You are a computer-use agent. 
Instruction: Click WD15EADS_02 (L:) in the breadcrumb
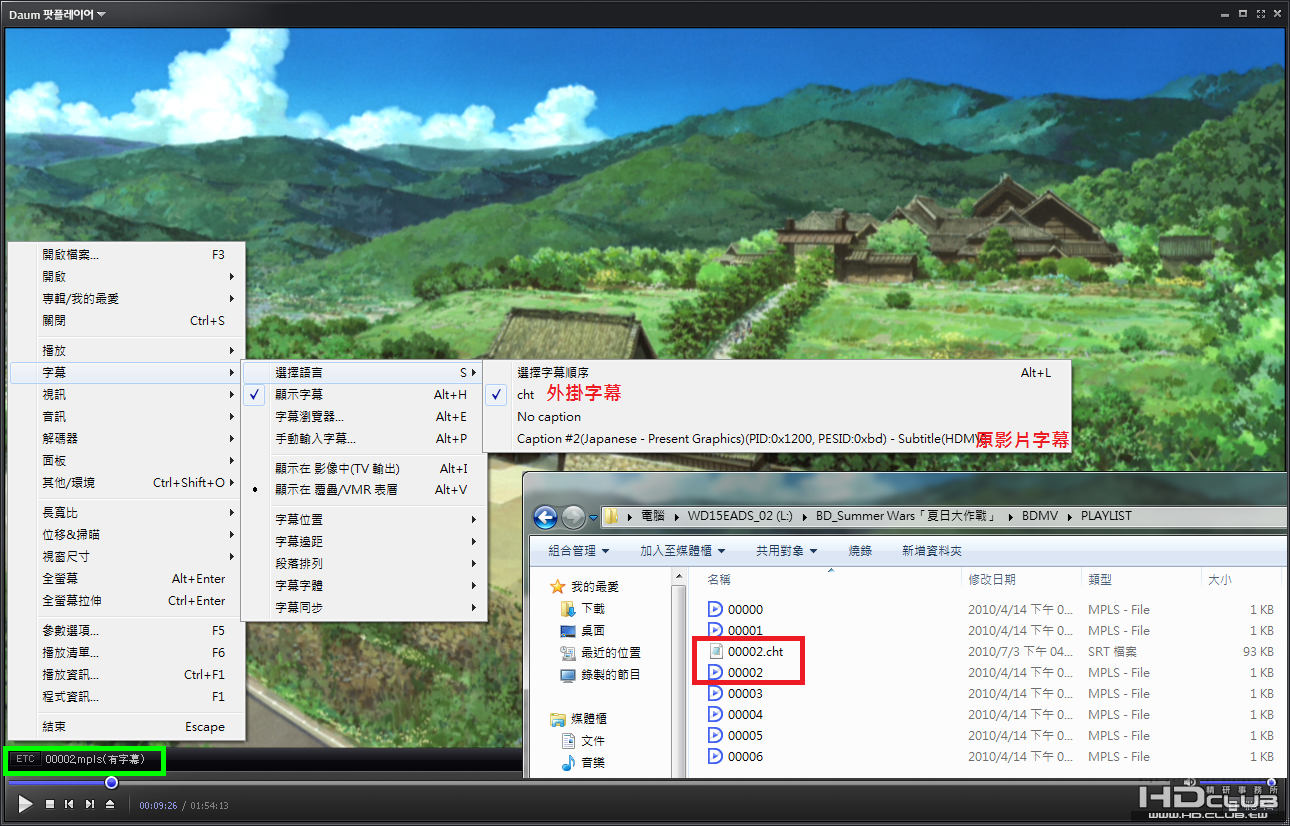[x=739, y=516]
